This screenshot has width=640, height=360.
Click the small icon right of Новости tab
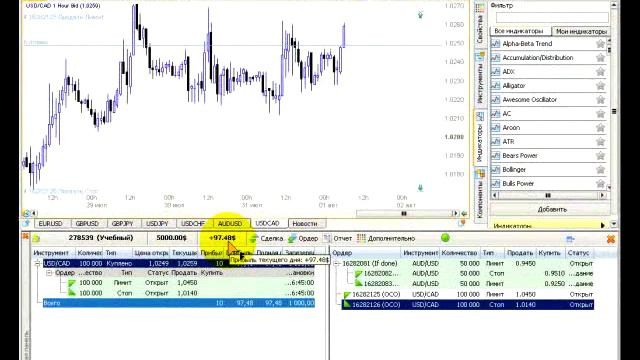tap(462, 223)
